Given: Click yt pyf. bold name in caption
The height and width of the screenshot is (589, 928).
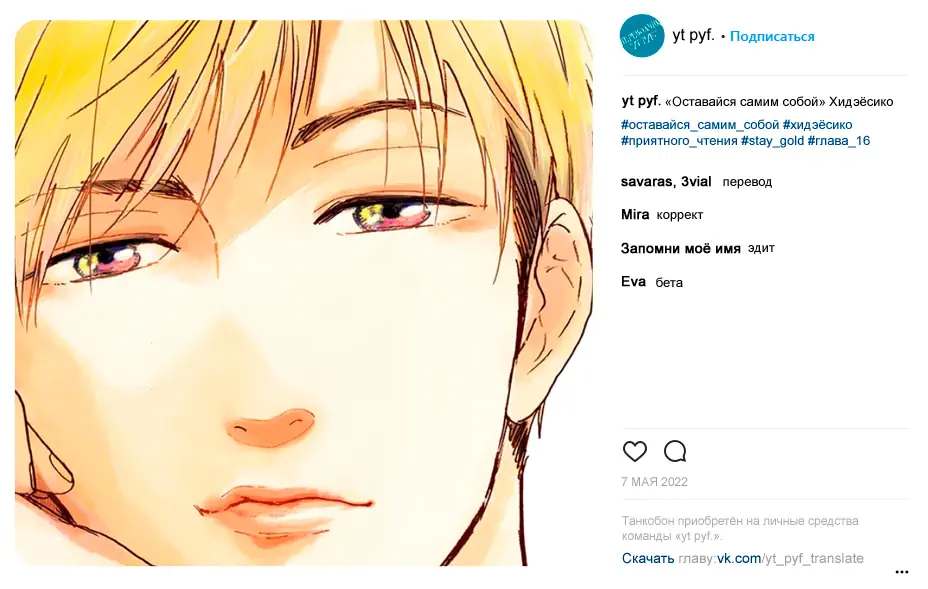Looking at the screenshot, I should click(641, 101).
